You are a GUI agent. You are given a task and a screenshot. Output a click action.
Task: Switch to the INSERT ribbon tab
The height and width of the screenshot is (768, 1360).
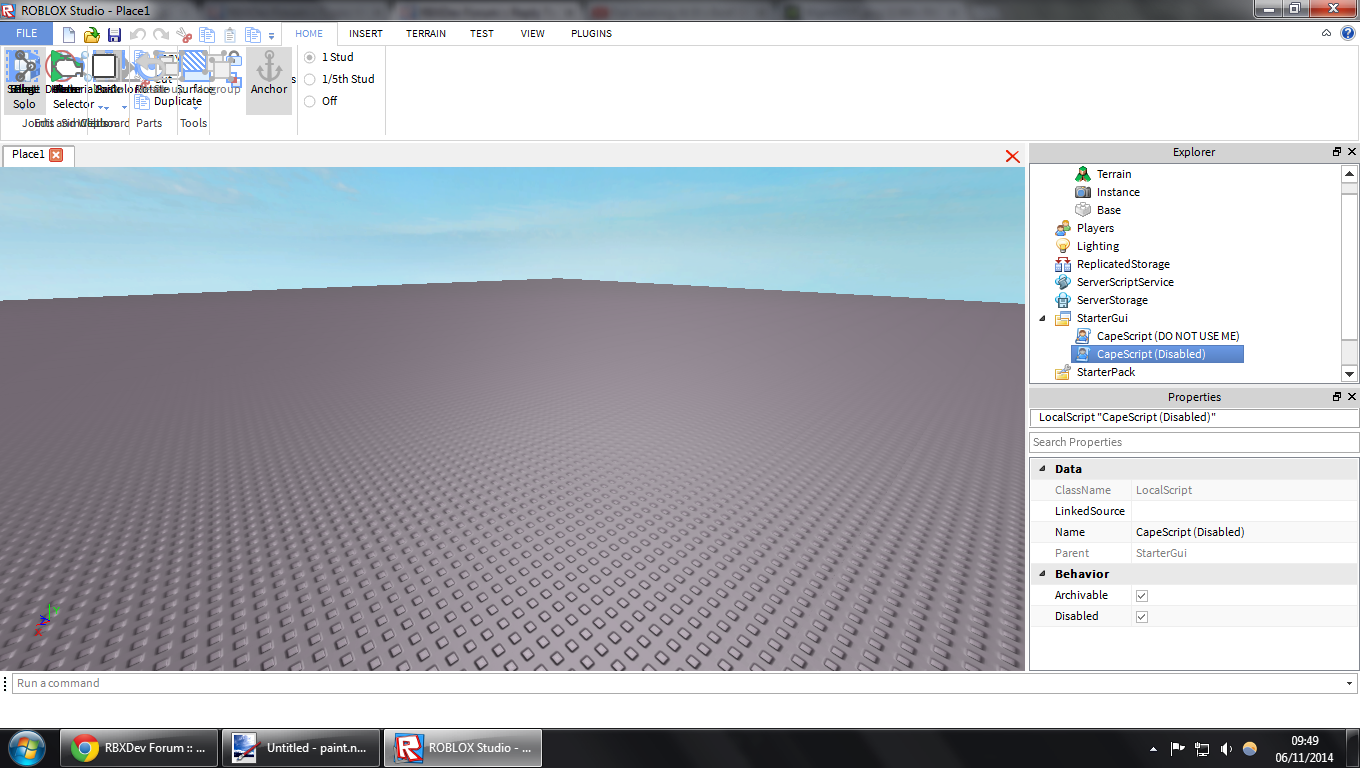(366, 34)
